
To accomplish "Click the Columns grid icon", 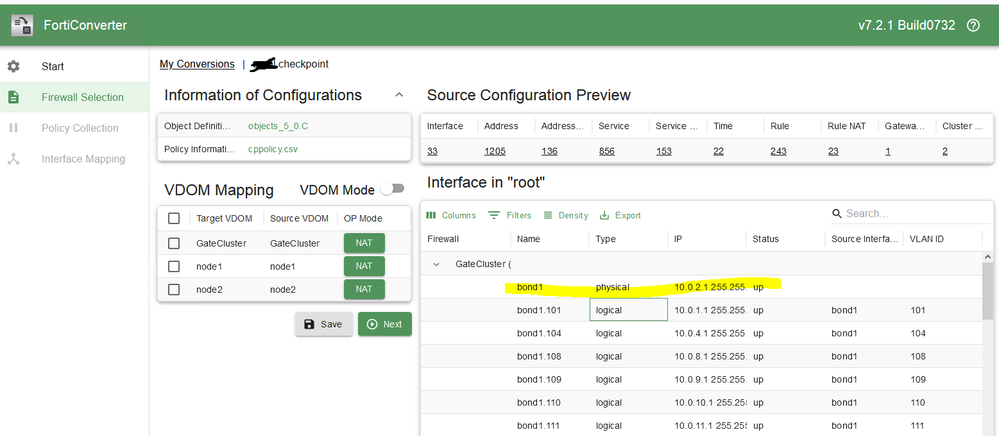I will coord(431,215).
